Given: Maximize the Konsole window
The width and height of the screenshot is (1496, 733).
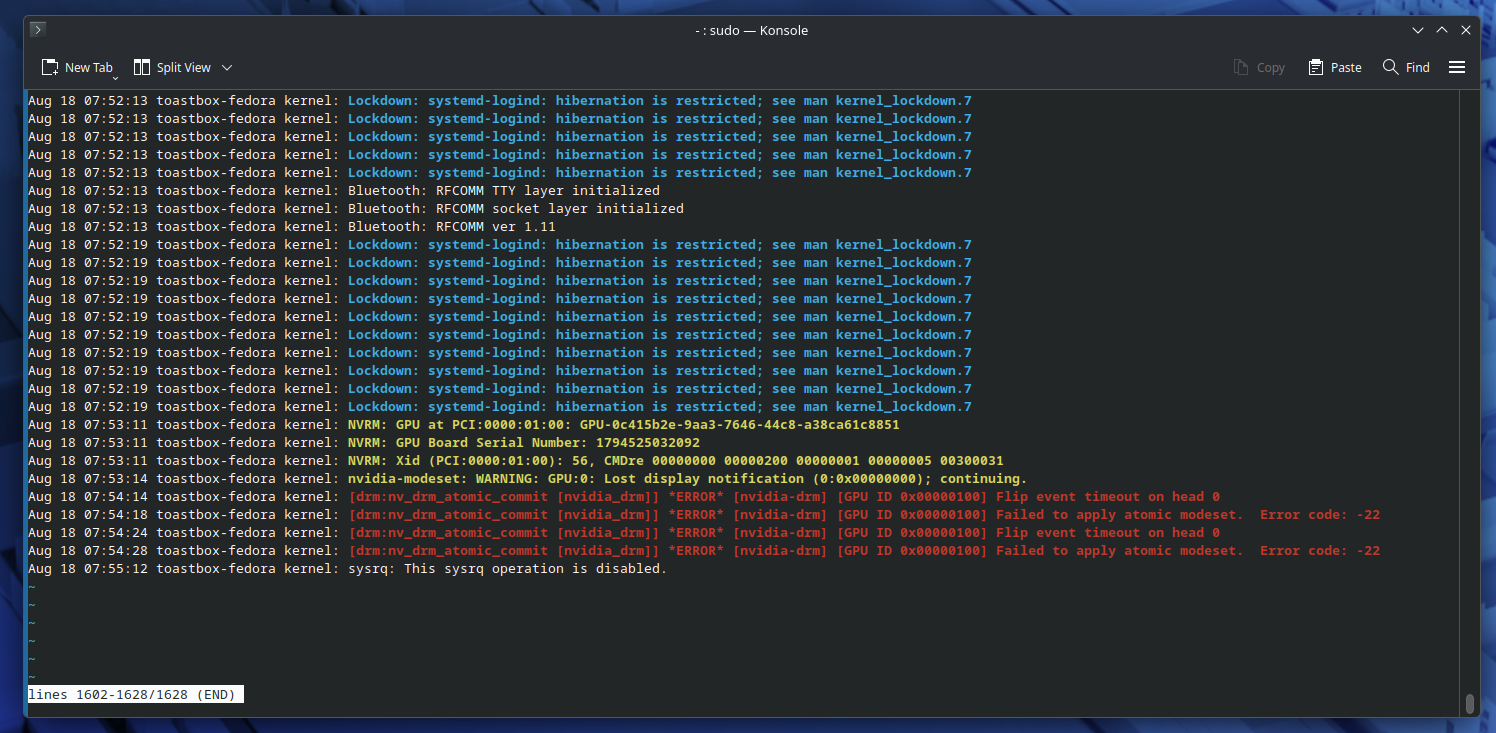Looking at the screenshot, I should coord(1442,30).
